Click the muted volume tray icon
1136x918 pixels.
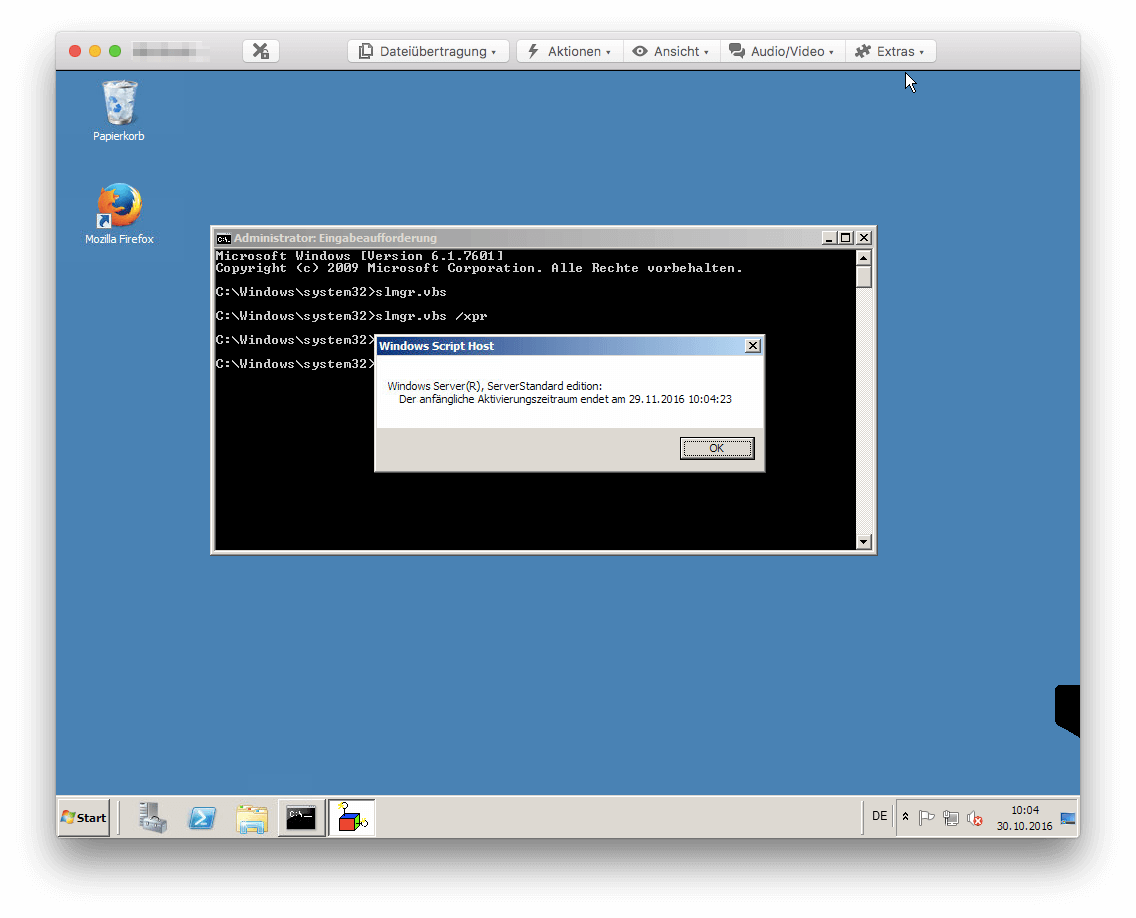[x=975, y=818]
